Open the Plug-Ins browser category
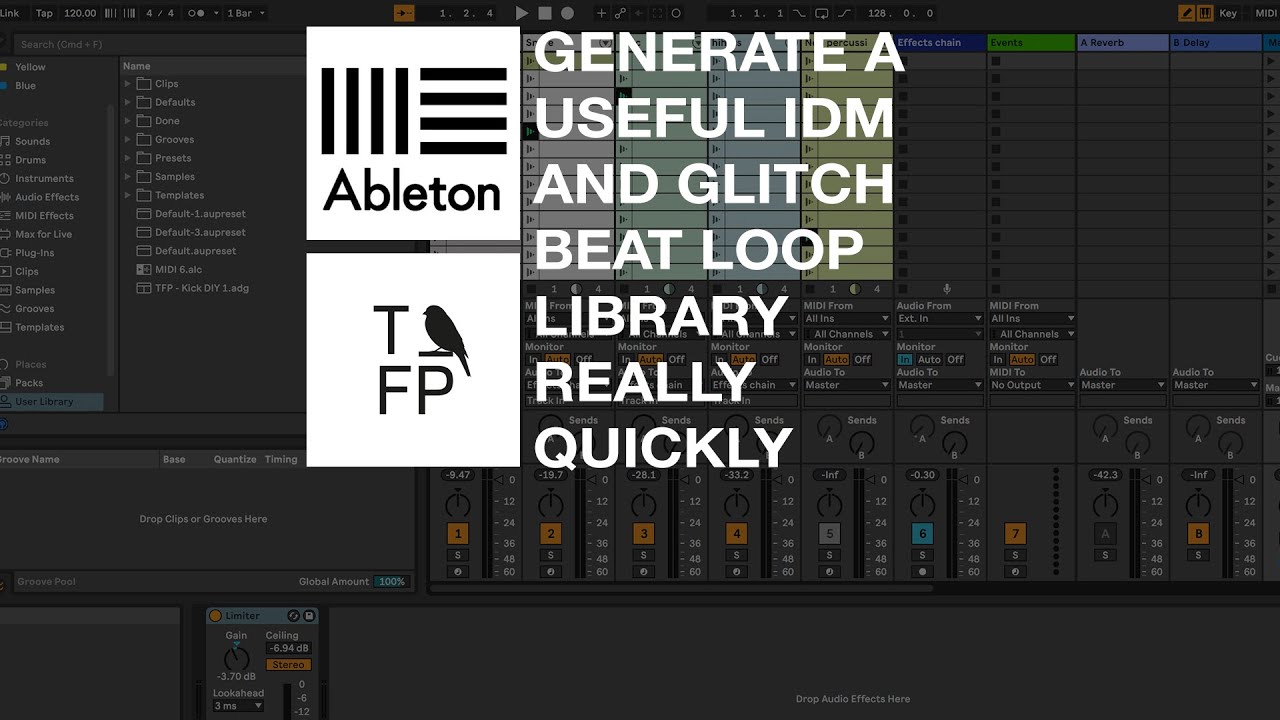Viewport: 1280px width, 720px height. [34, 253]
